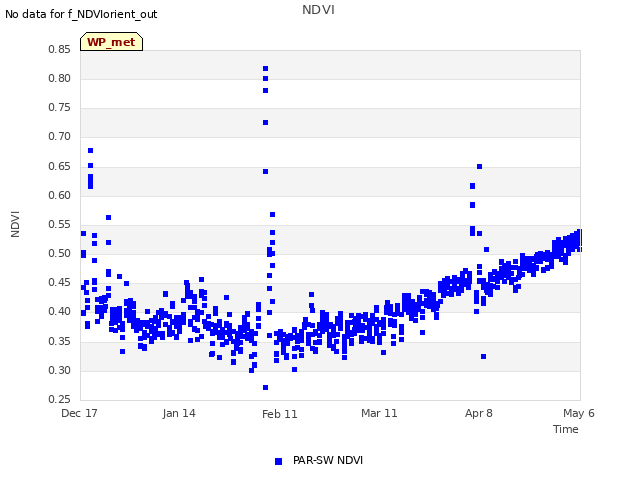This screenshot has width=640, height=480.
Task: Click the 0.35 y-axis tick label
Action: [x=60, y=341]
